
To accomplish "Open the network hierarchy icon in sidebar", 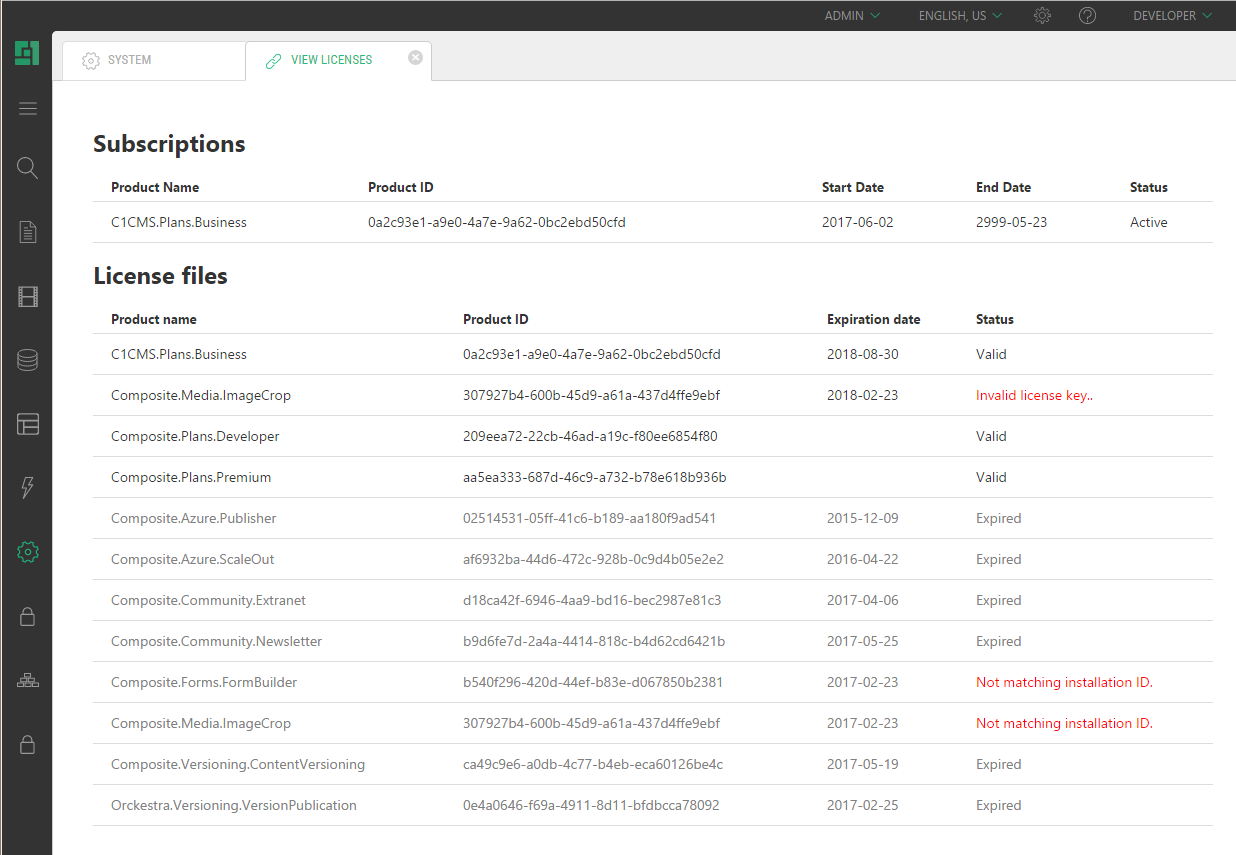I will pyautogui.click(x=28, y=681).
